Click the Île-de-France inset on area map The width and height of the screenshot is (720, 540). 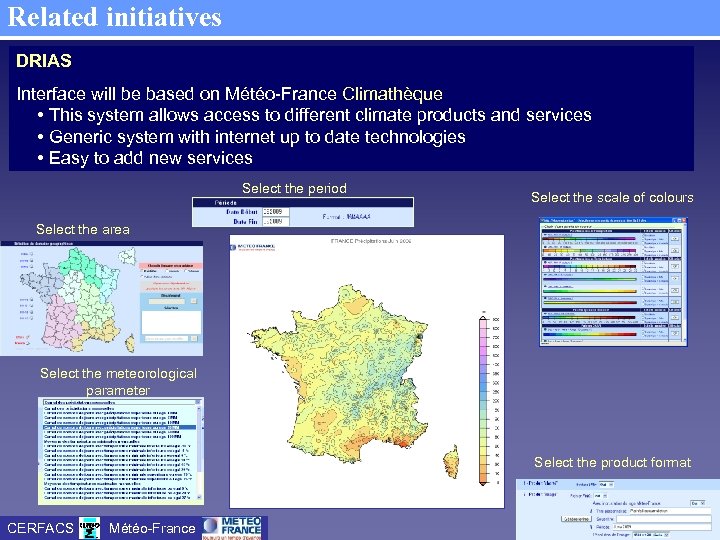coord(127,255)
